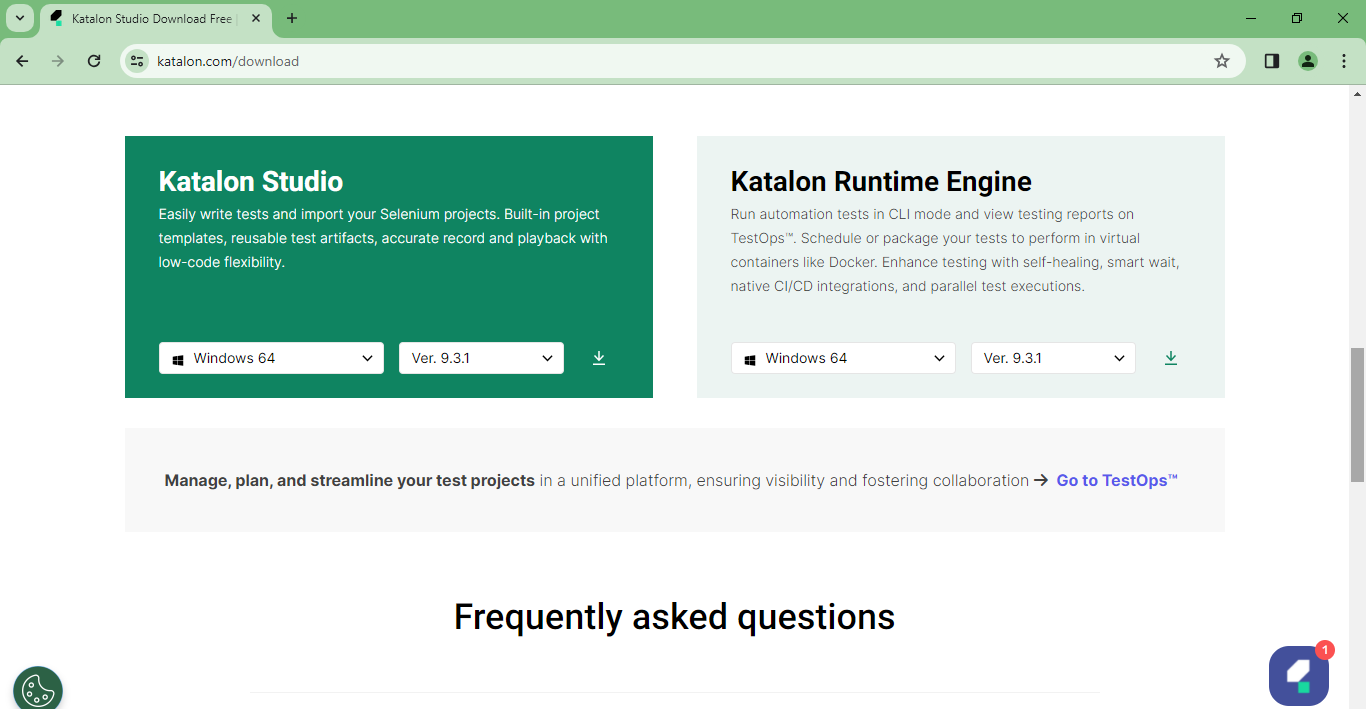1366x709 pixels.
Task: Expand the tab search chevron top-left
Action: pos(19,18)
